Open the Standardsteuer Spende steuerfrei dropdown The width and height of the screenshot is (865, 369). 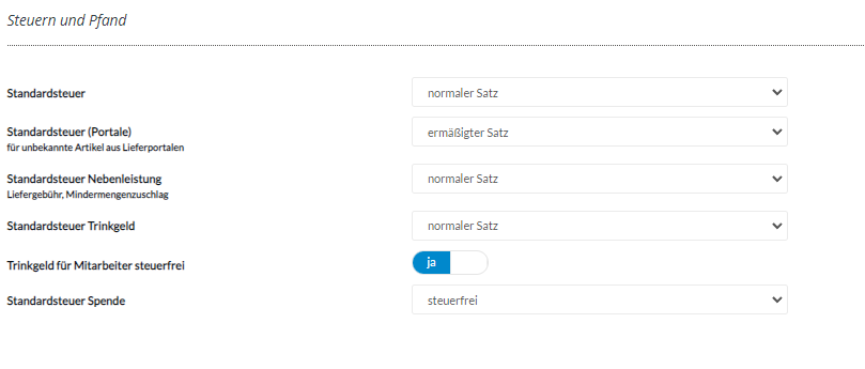pyautogui.click(x=600, y=300)
